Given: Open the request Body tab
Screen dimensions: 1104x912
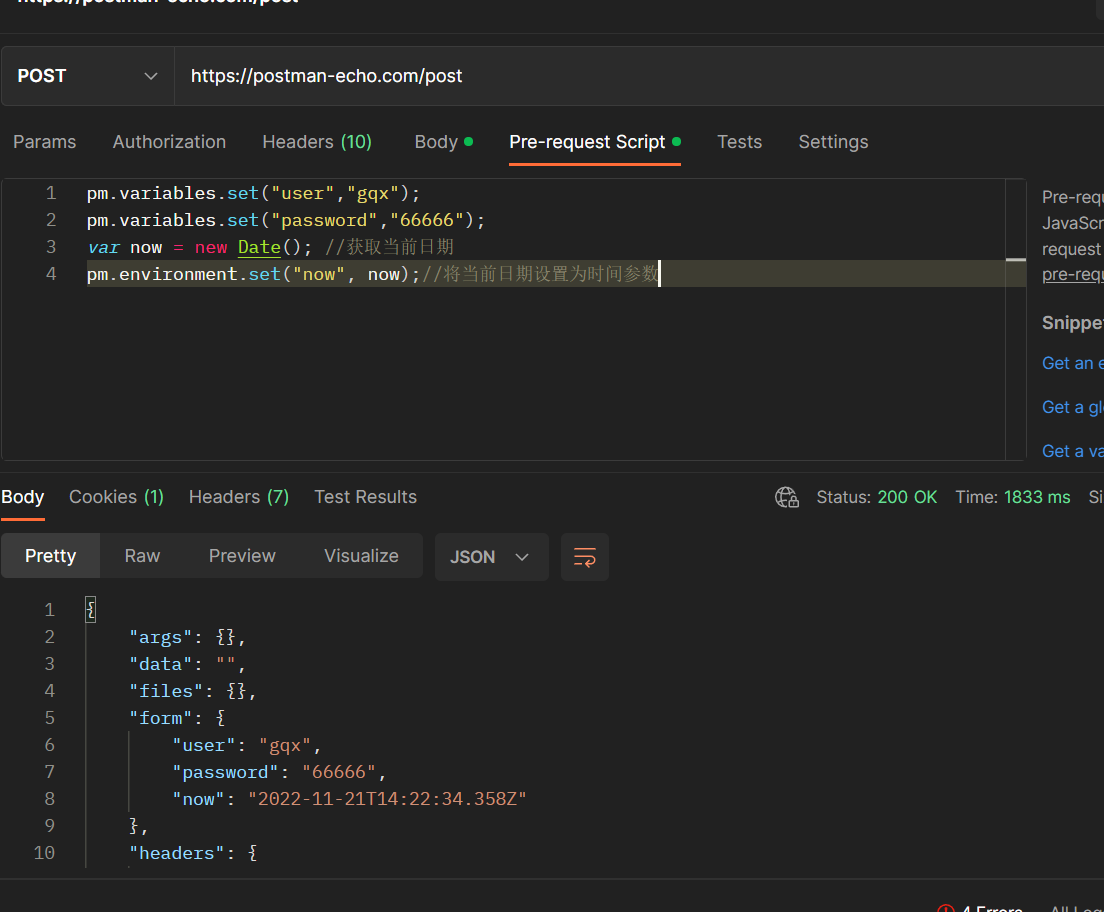Looking at the screenshot, I should pyautogui.click(x=436, y=142).
